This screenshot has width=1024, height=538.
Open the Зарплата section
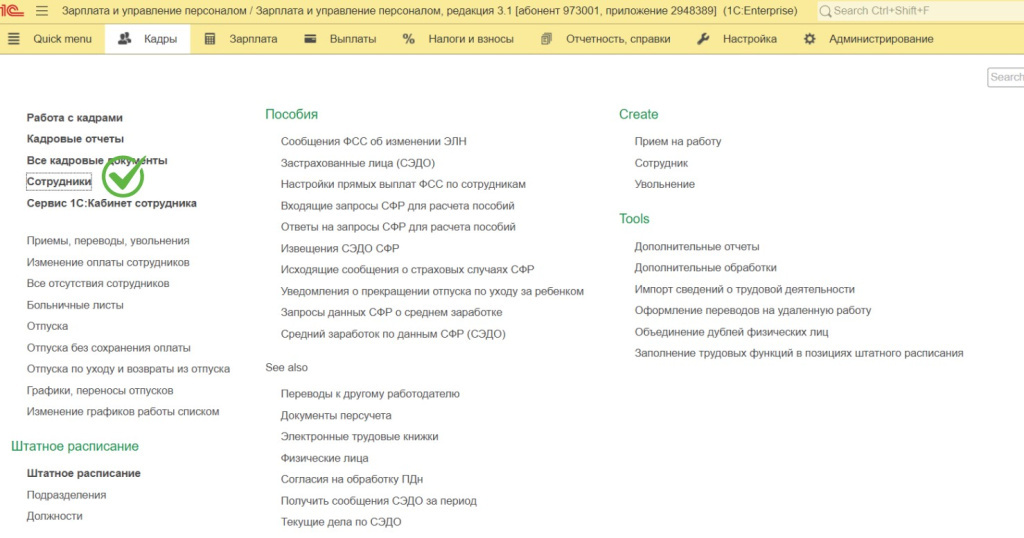pos(253,39)
